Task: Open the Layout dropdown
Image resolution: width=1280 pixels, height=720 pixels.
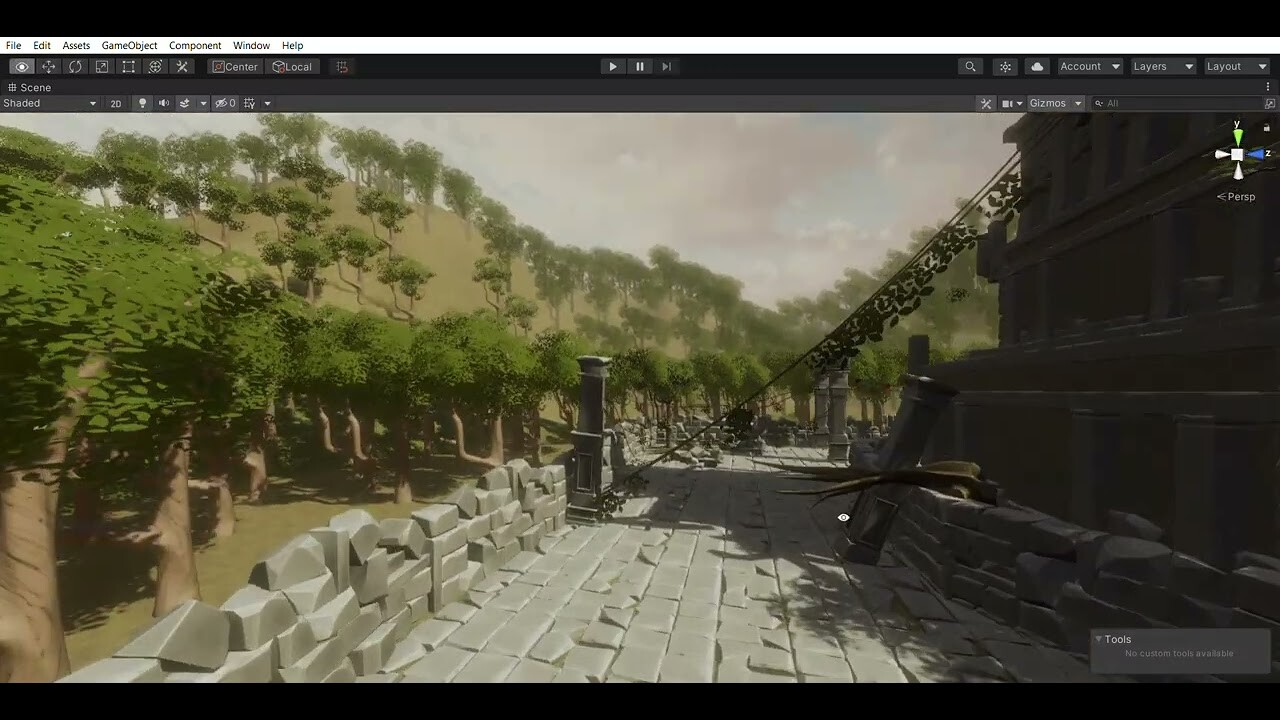Action: [1236, 66]
